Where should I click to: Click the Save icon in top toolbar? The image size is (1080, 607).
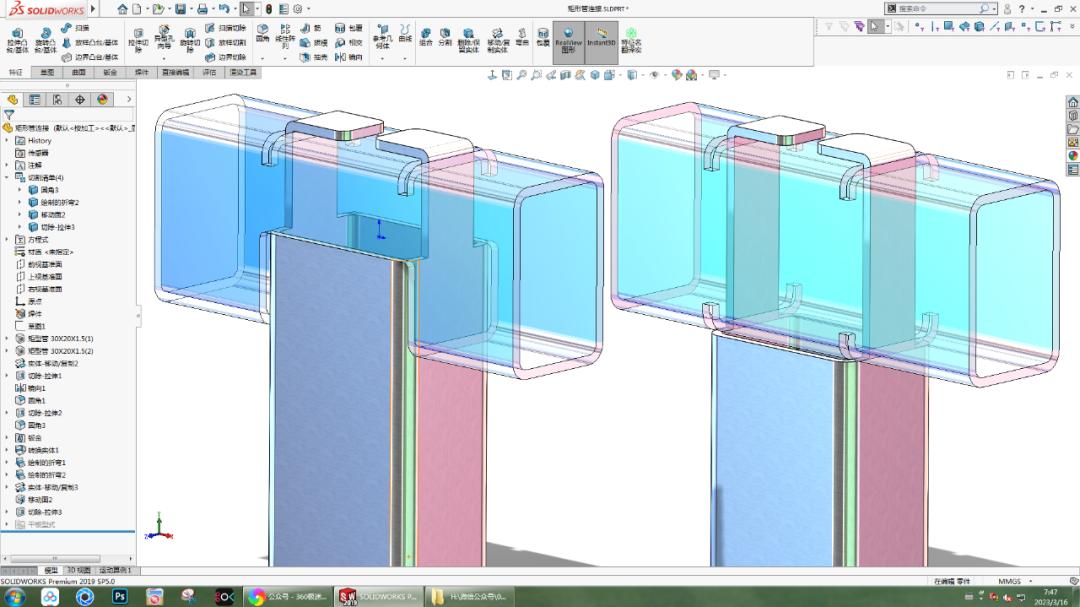pos(180,9)
